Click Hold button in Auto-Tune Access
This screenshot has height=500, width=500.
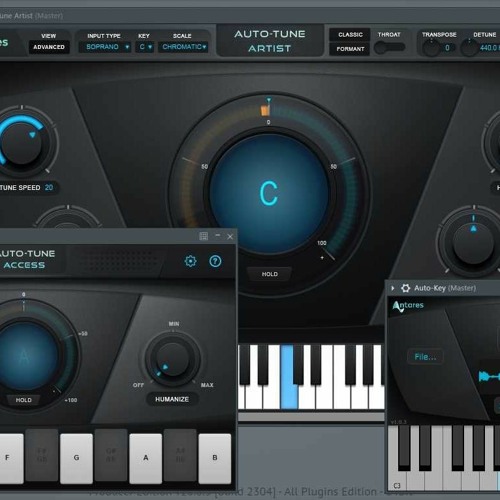(x=24, y=400)
